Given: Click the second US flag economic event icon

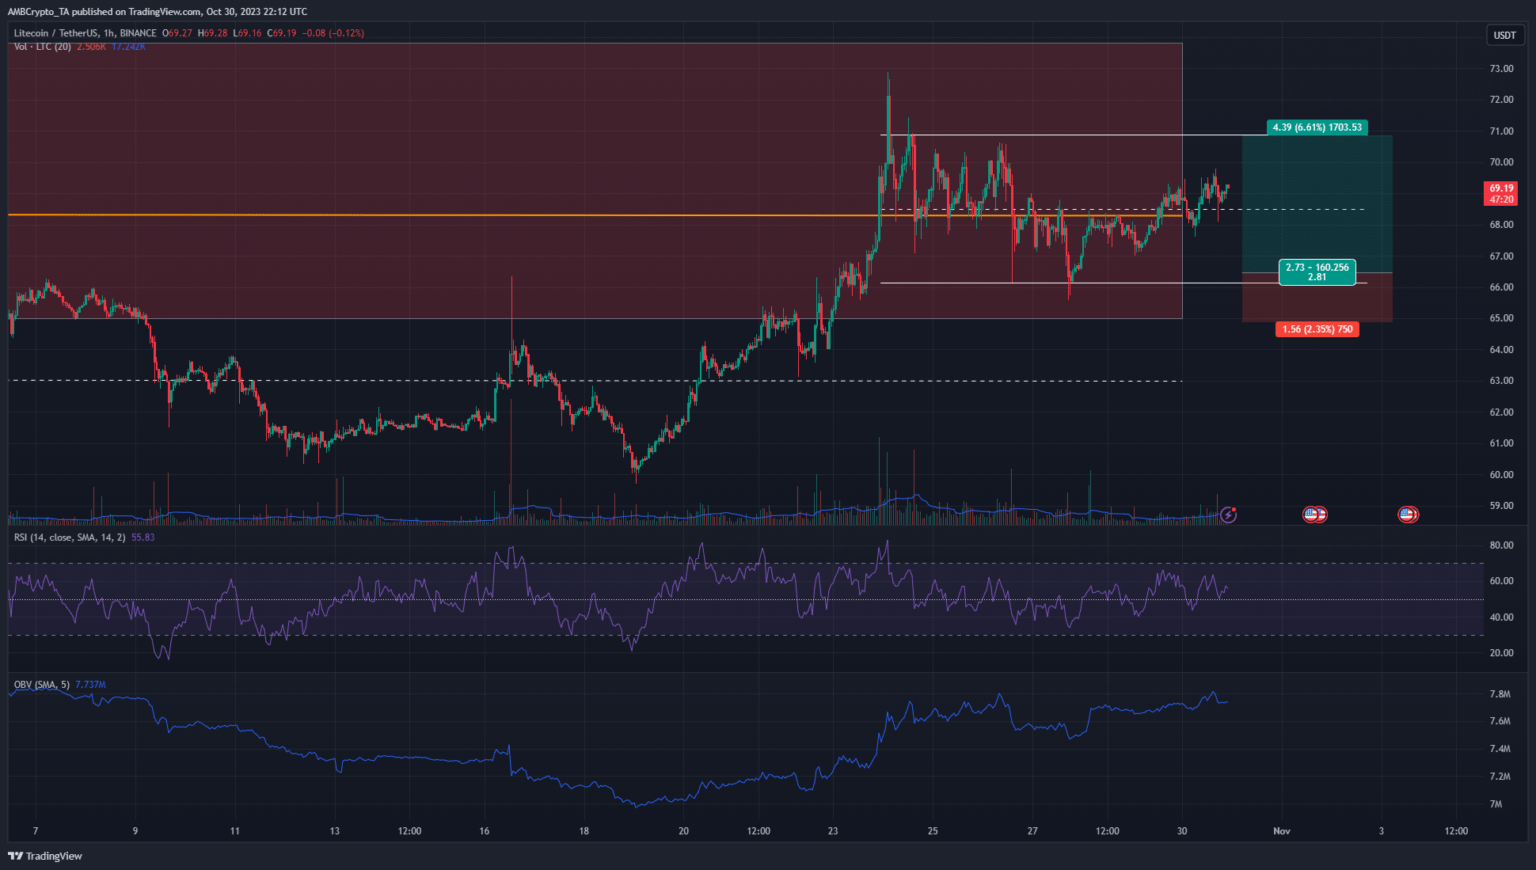Looking at the screenshot, I should pos(1408,515).
